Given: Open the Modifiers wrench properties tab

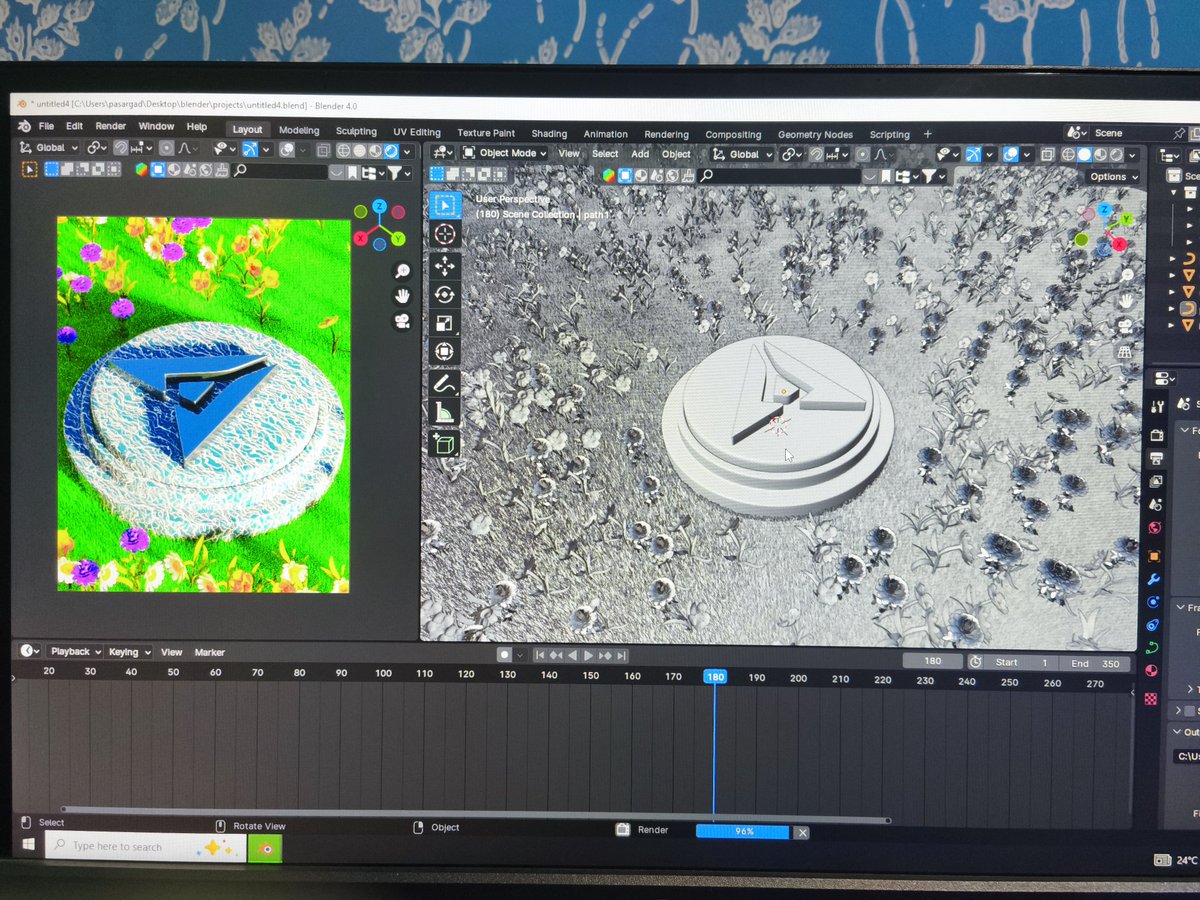Looking at the screenshot, I should (1153, 579).
